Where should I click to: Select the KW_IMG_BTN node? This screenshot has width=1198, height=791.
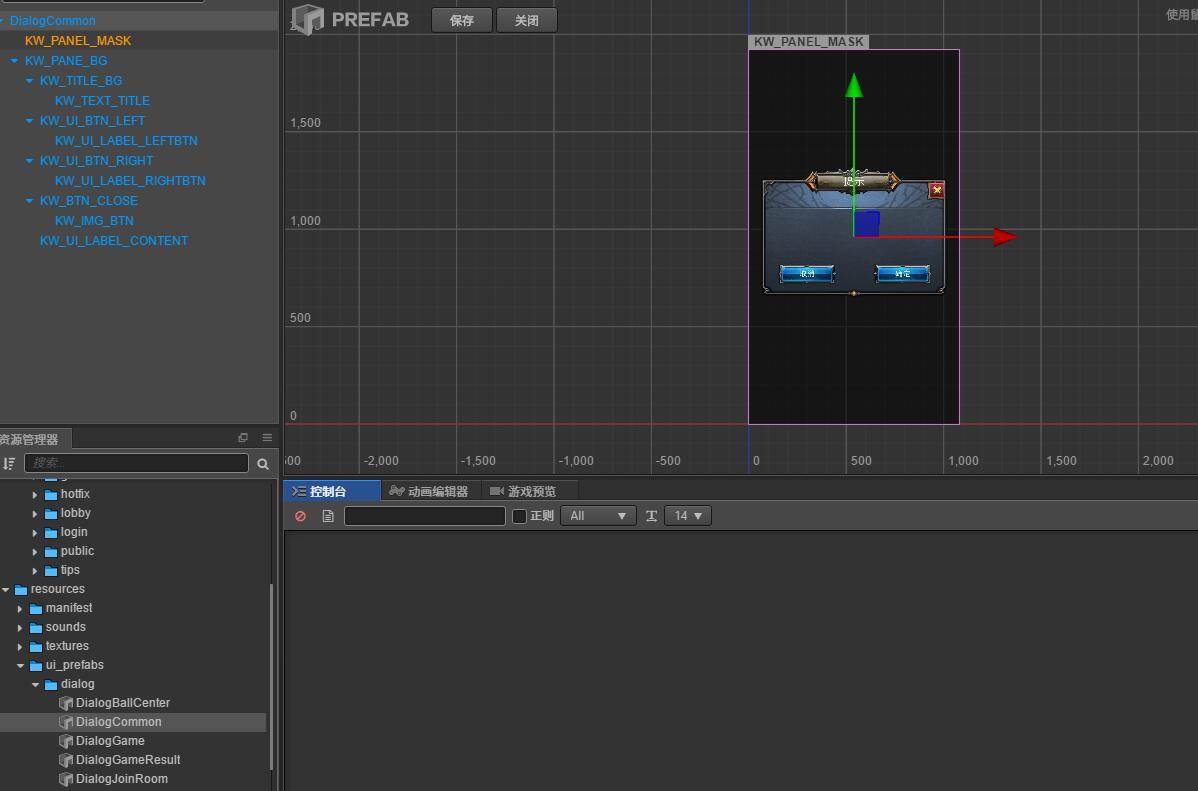[94, 221]
